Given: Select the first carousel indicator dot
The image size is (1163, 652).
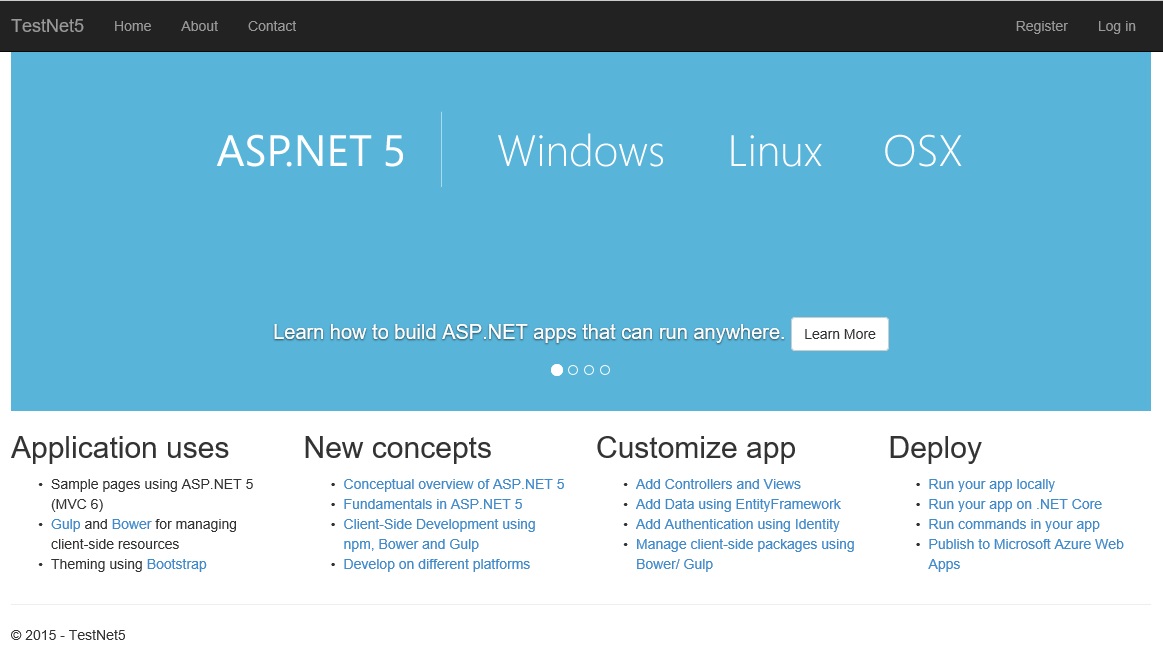Looking at the screenshot, I should coord(557,369).
